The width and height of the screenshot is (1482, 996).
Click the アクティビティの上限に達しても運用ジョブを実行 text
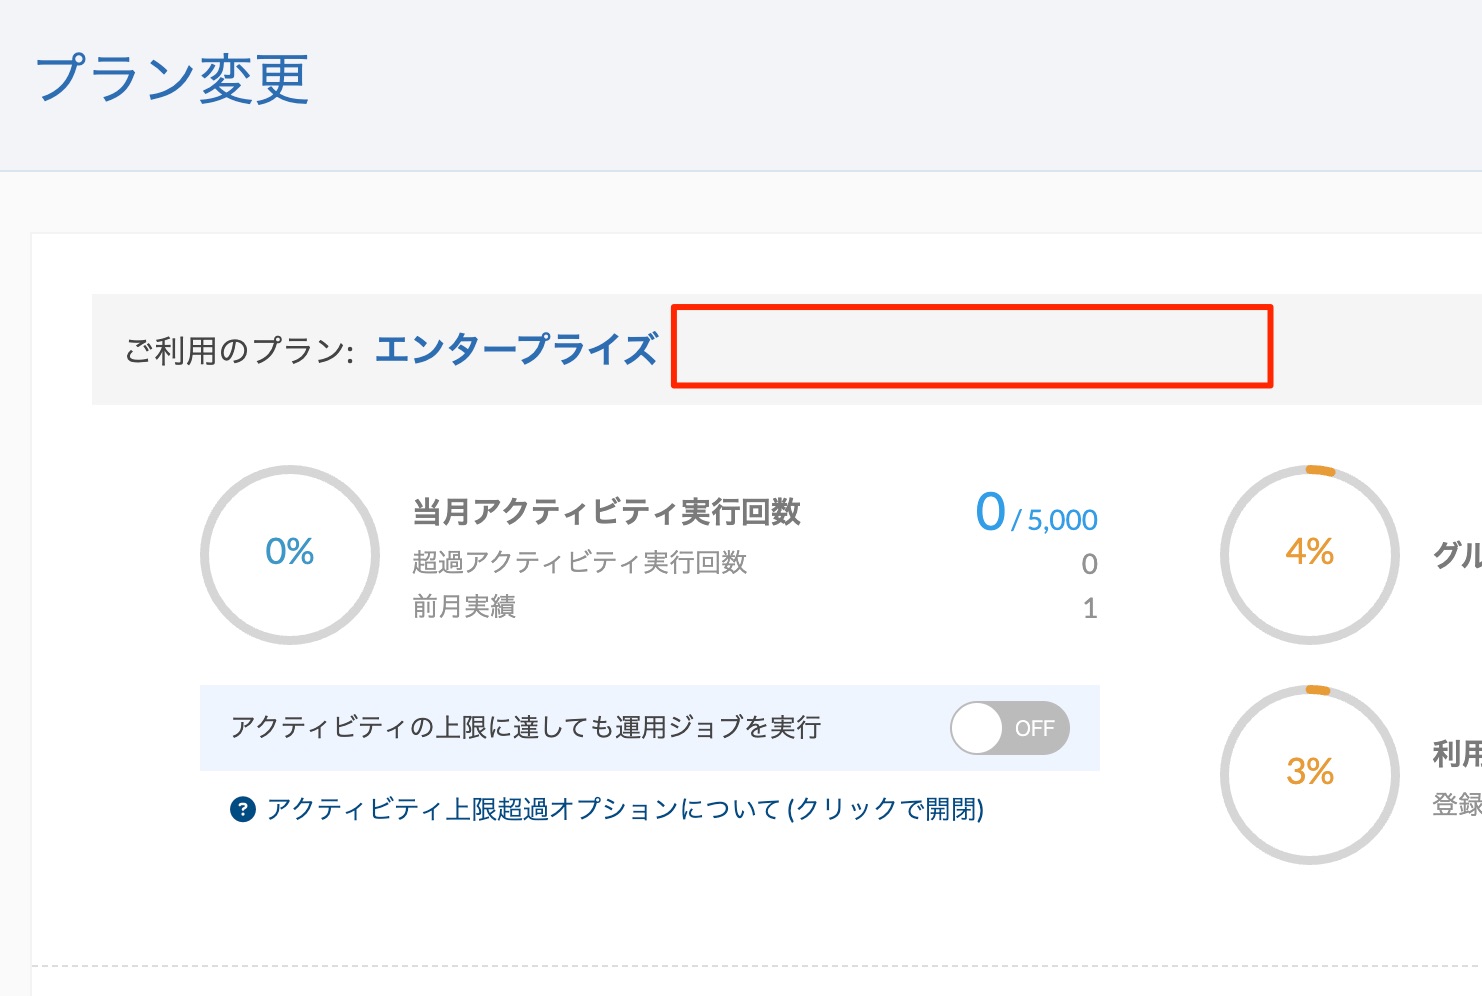pyautogui.click(x=526, y=727)
